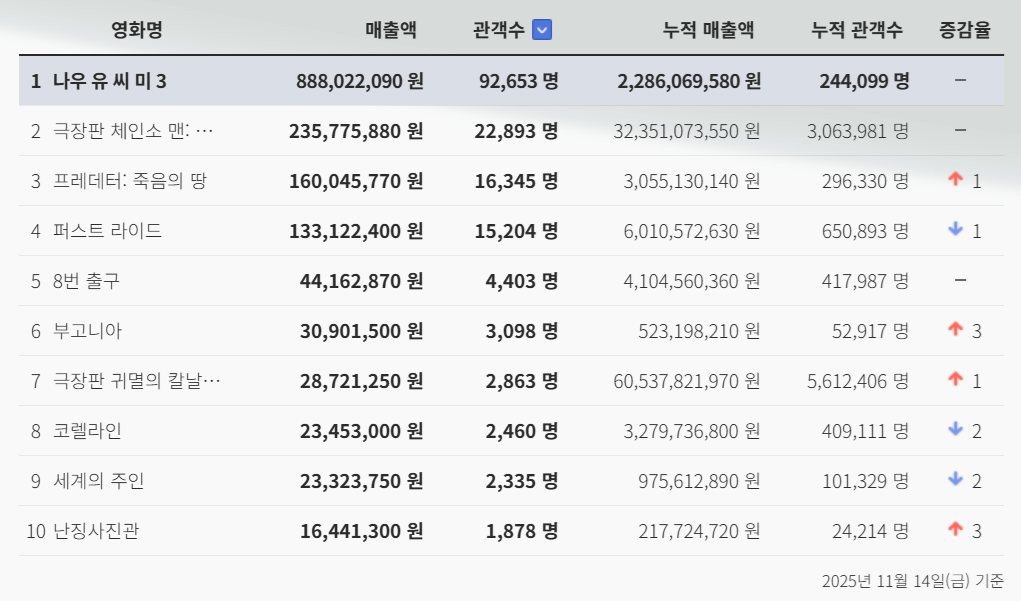Click blue down arrow in 세계의 주인 row
The width and height of the screenshot is (1021, 601).
(x=955, y=479)
